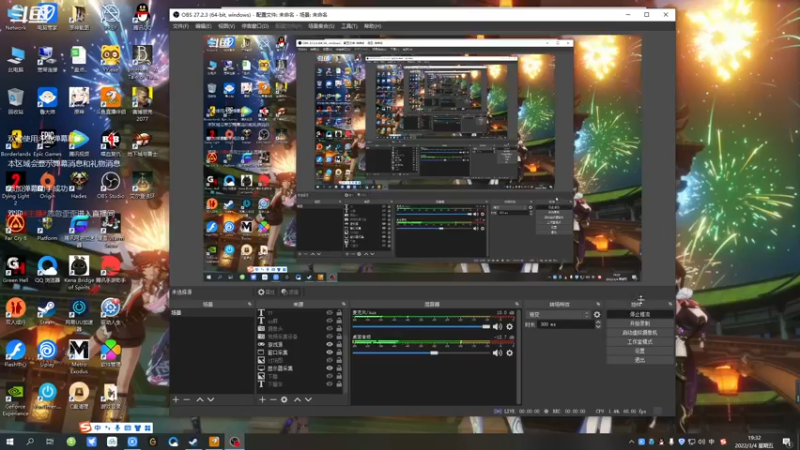Toggle lock on 窗口采集 source
Screen dimensions: 800x450
pos(339,352)
